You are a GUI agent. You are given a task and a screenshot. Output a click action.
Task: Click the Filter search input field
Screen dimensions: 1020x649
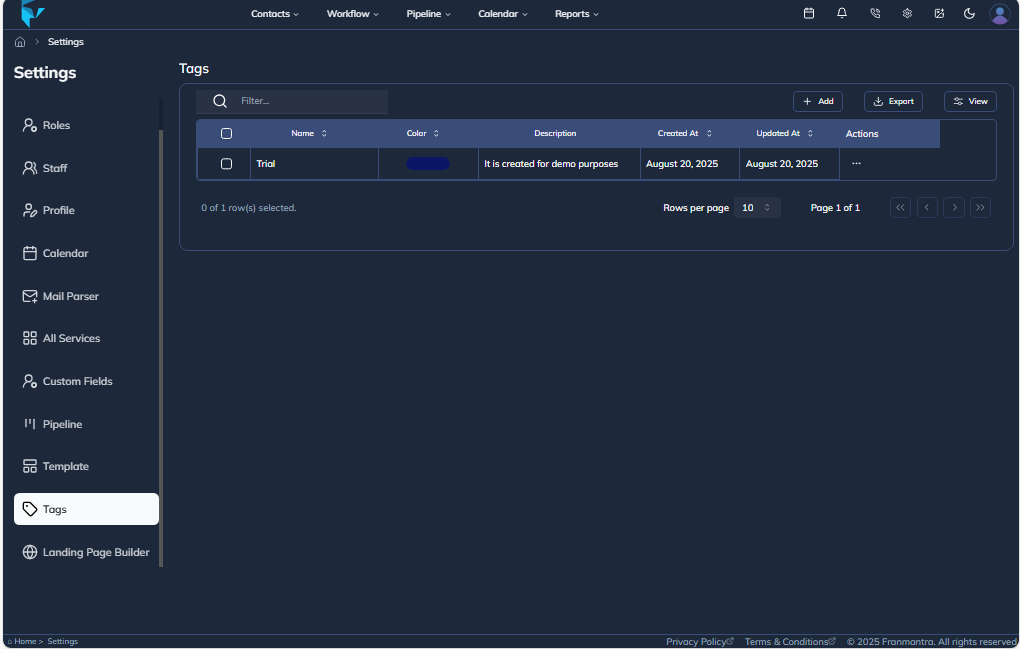(310, 101)
